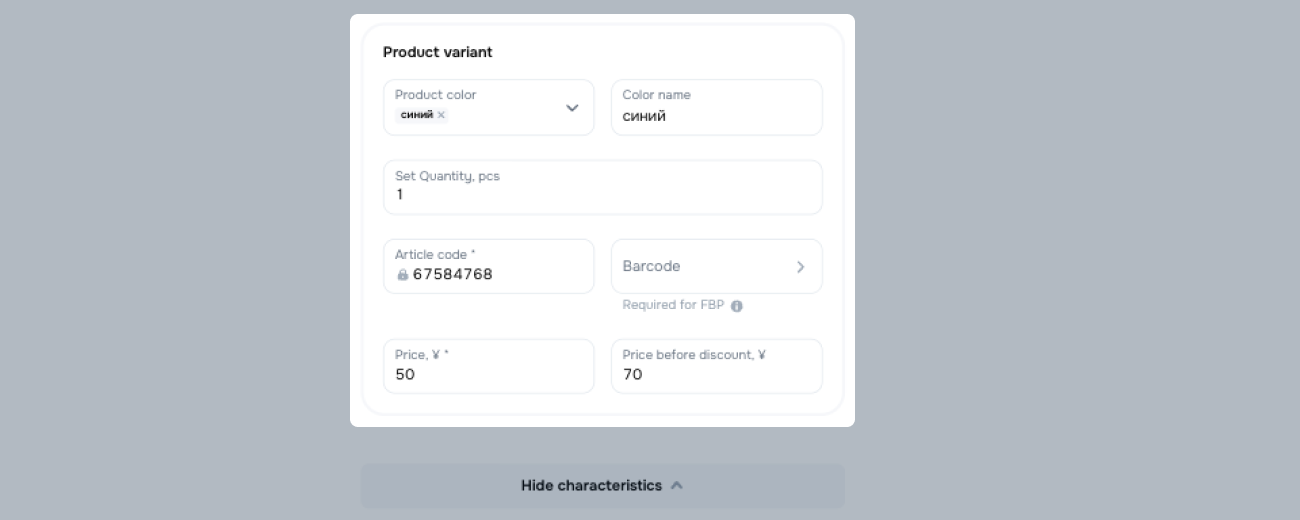Viewport: 1300px width, 520px height.
Task: Click the Set Quantity, pcs label
Action: pyautogui.click(x=447, y=176)
